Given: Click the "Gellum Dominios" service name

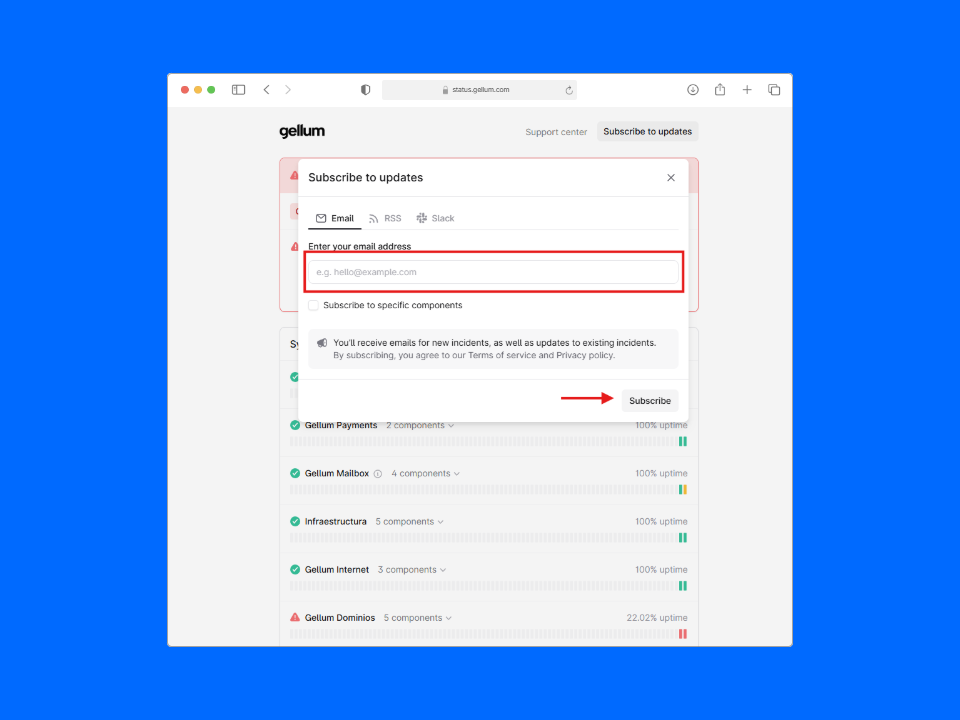Looking at the screenshot, I should [x=340, y=618].
